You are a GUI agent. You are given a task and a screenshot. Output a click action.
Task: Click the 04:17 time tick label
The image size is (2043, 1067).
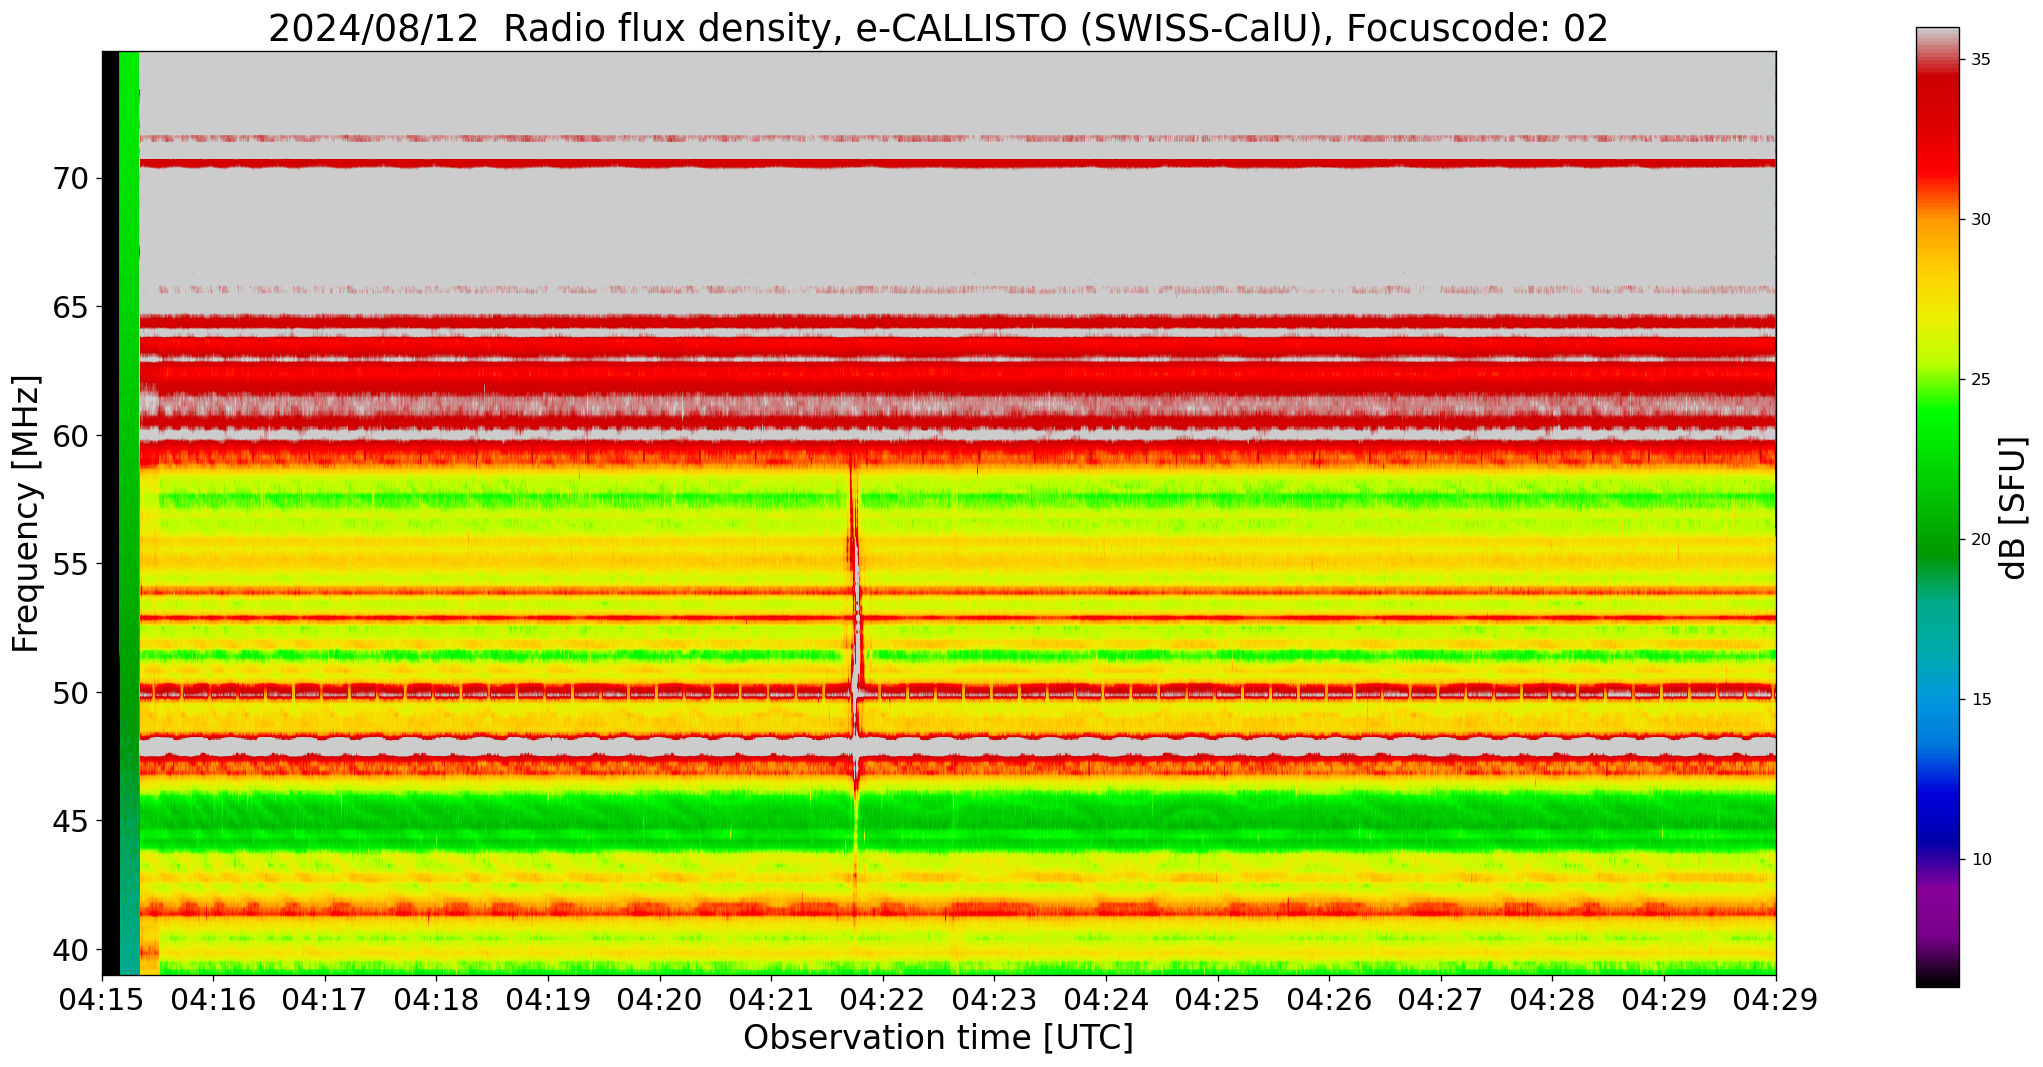pyautogui.click(x=325, y=999)
